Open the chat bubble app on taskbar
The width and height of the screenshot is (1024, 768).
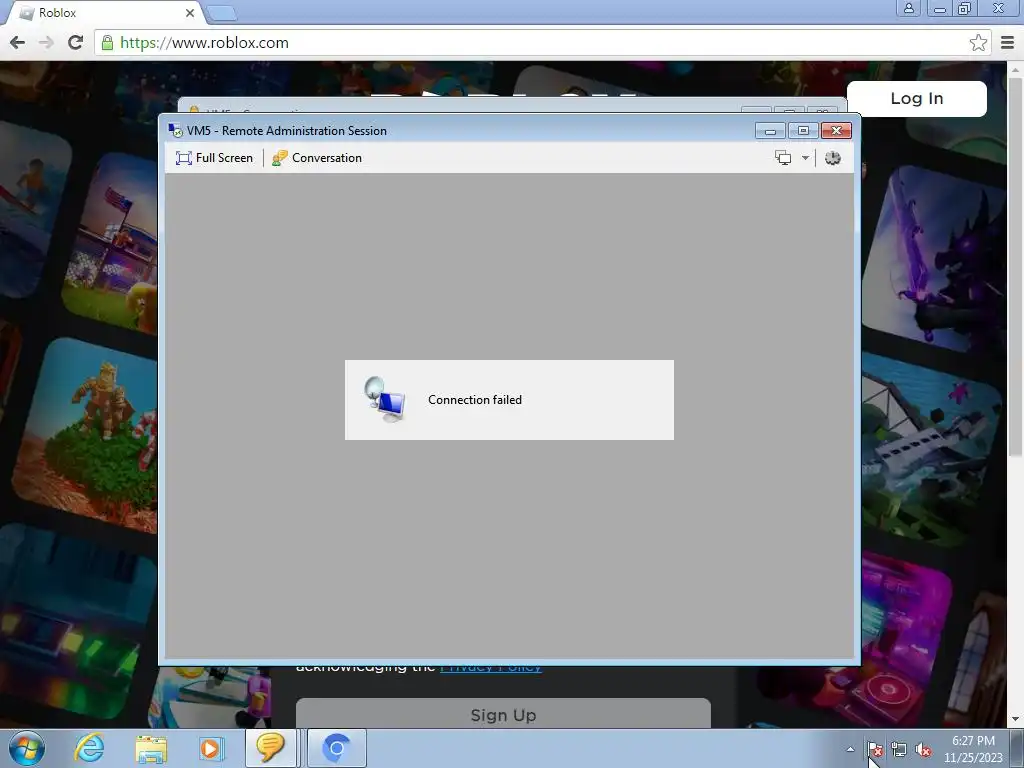[x=270, y=748]
